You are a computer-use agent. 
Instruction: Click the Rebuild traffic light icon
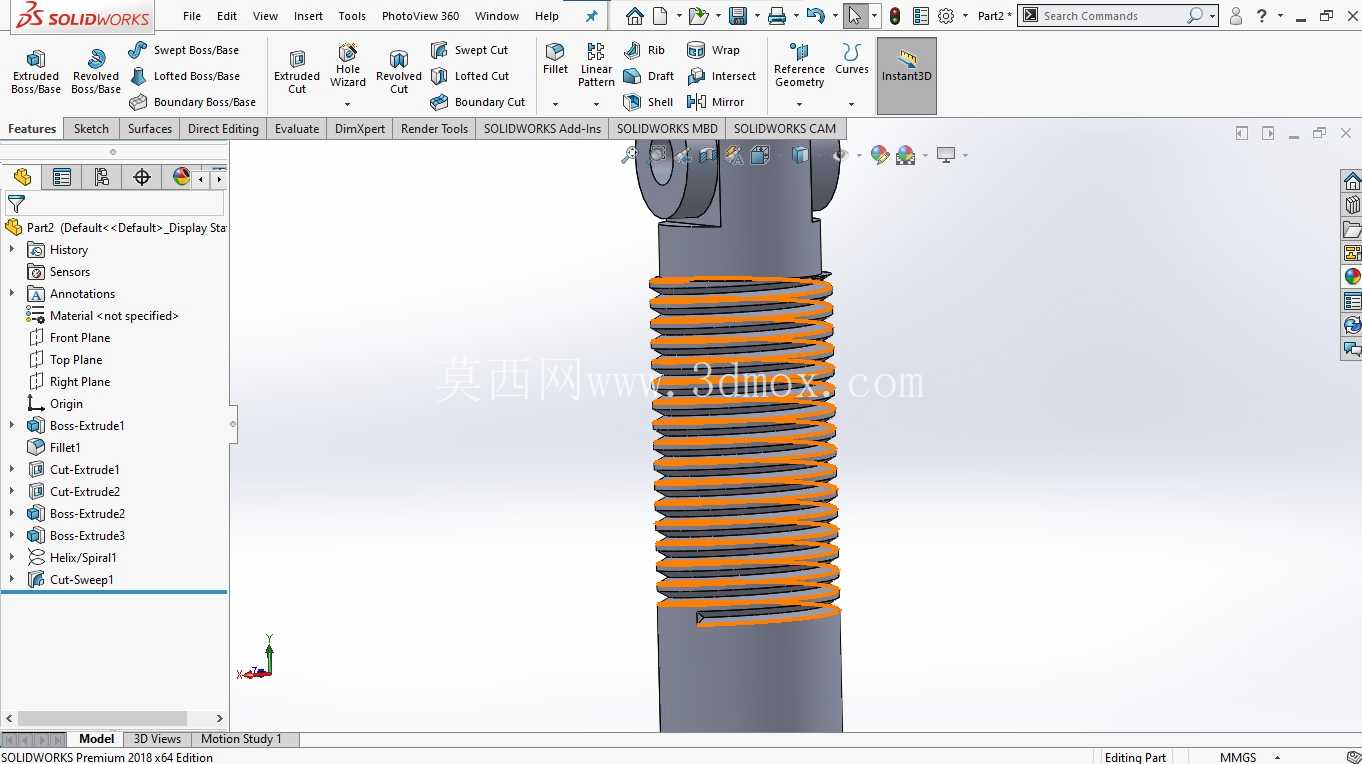point(894,16)
